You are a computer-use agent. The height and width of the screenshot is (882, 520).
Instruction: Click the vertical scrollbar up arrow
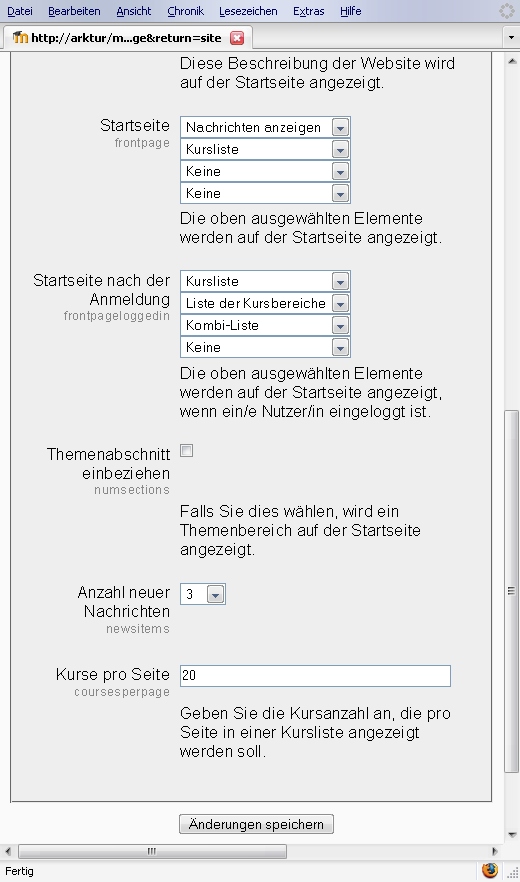[512, 61]
